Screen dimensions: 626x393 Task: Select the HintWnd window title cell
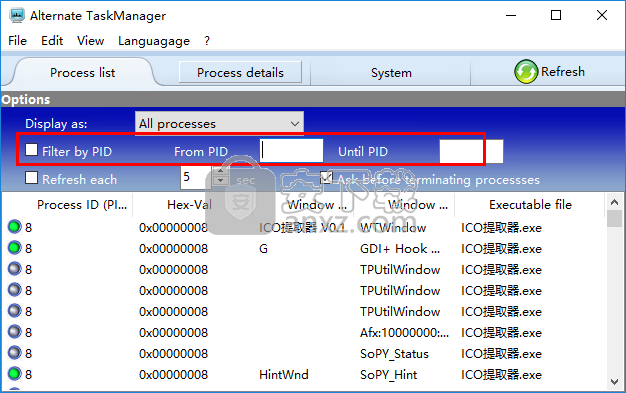click(284, 375)
